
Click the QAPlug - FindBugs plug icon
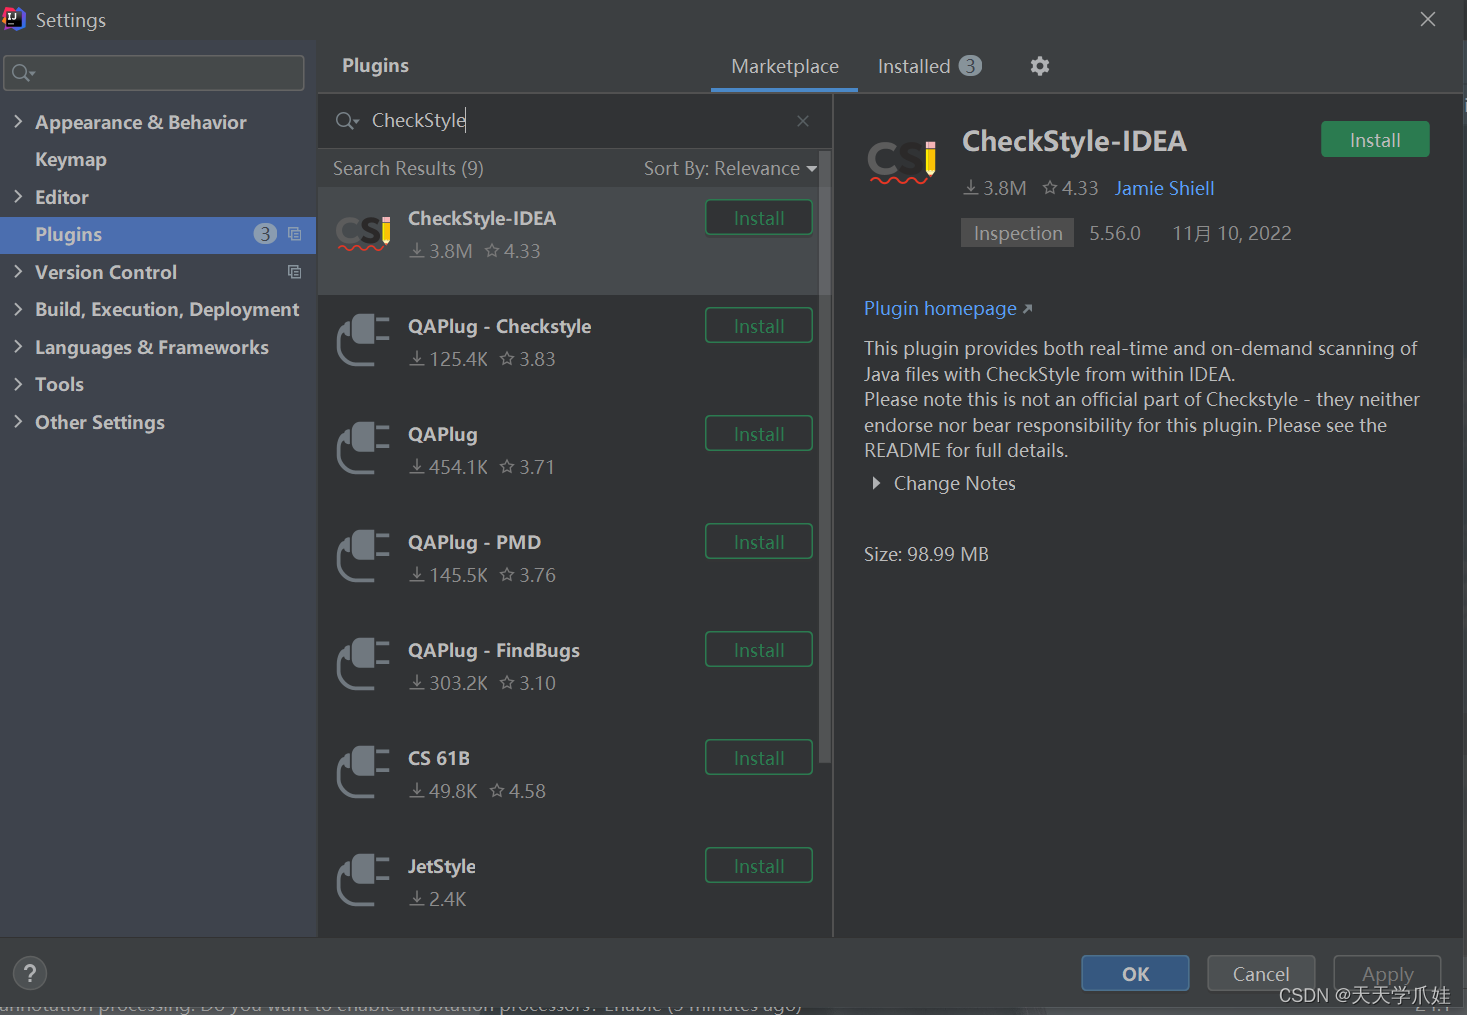[363, 665]
